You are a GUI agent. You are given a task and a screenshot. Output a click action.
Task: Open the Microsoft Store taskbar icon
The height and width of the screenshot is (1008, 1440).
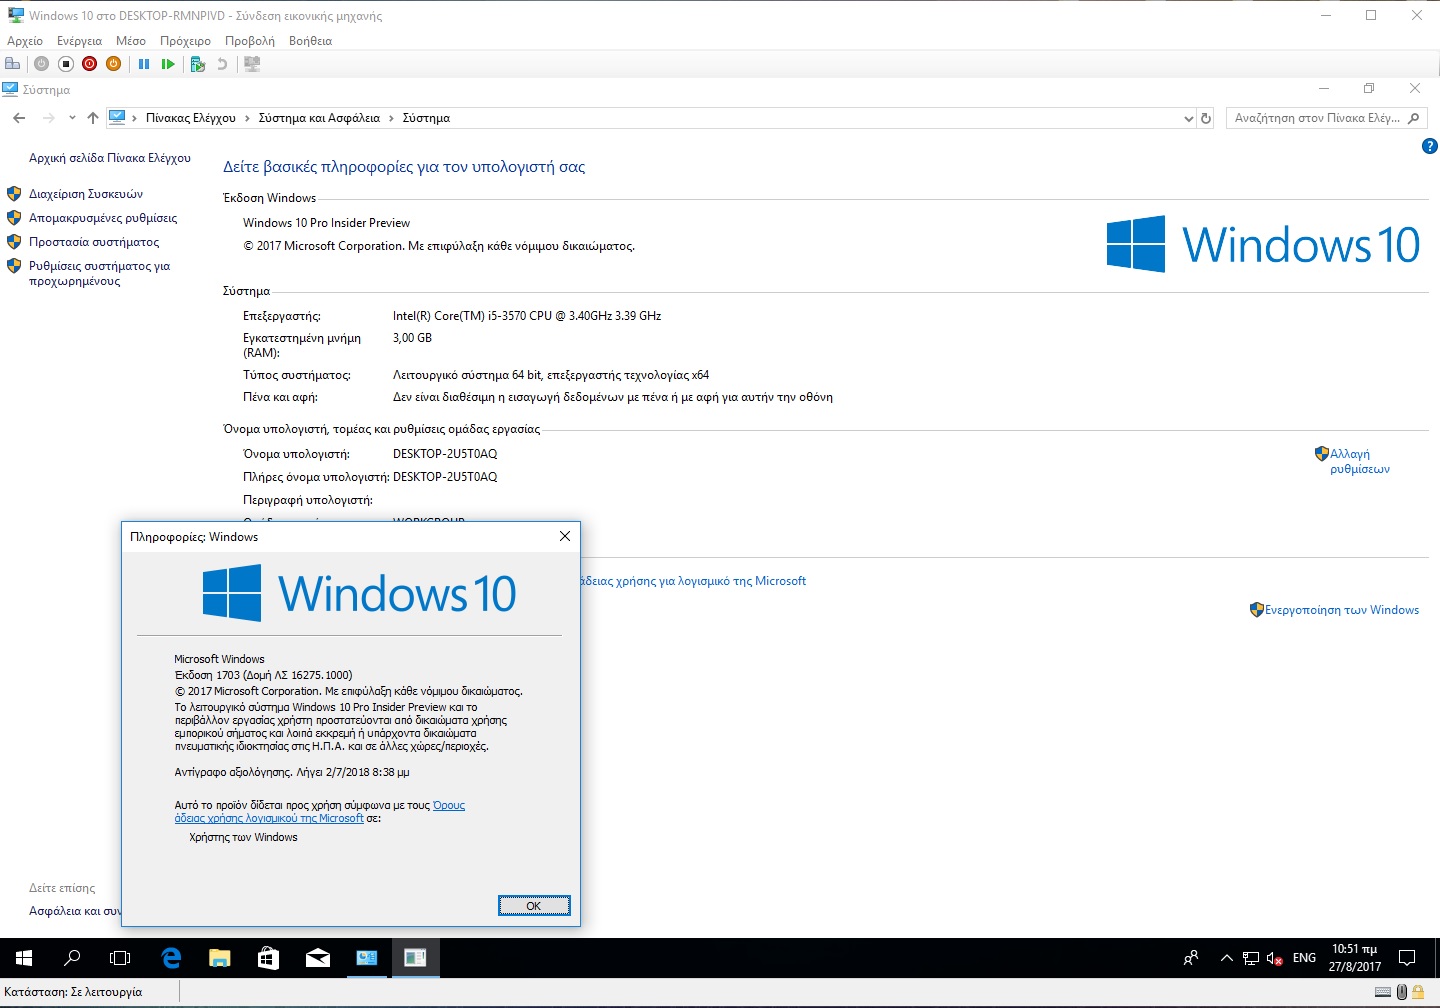[268, 958]
